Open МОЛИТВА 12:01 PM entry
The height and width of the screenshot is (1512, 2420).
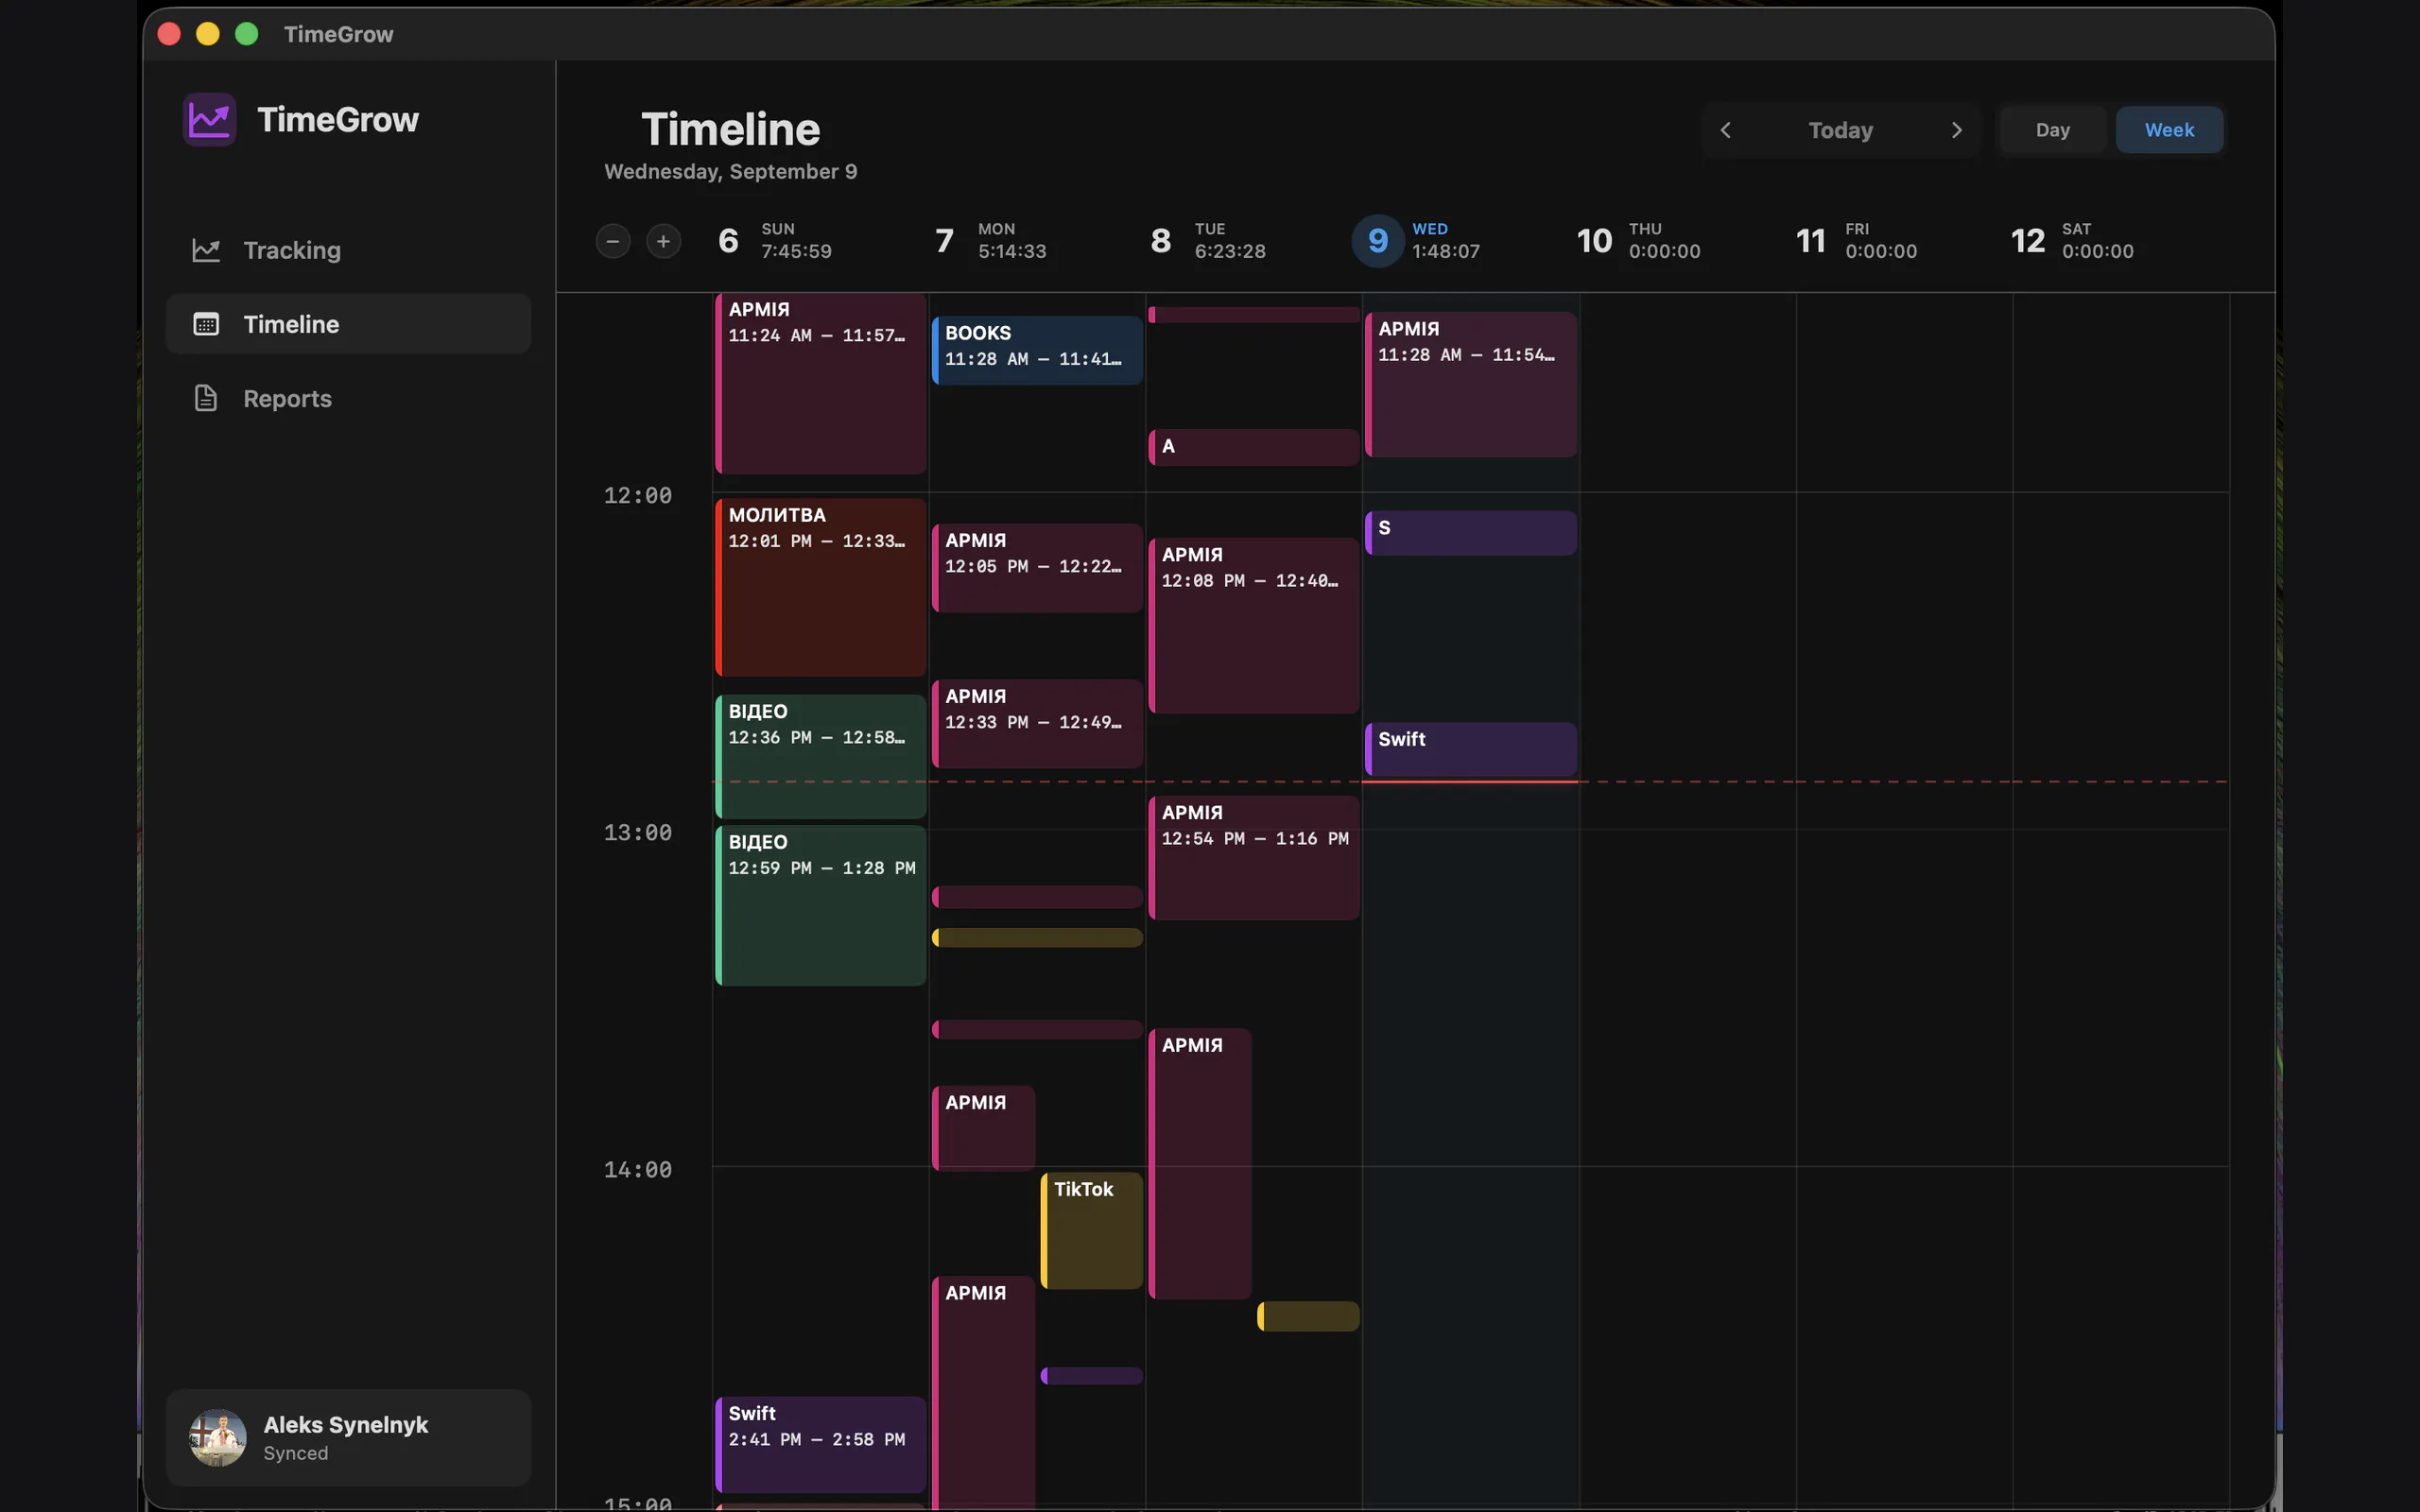point(821,588)
